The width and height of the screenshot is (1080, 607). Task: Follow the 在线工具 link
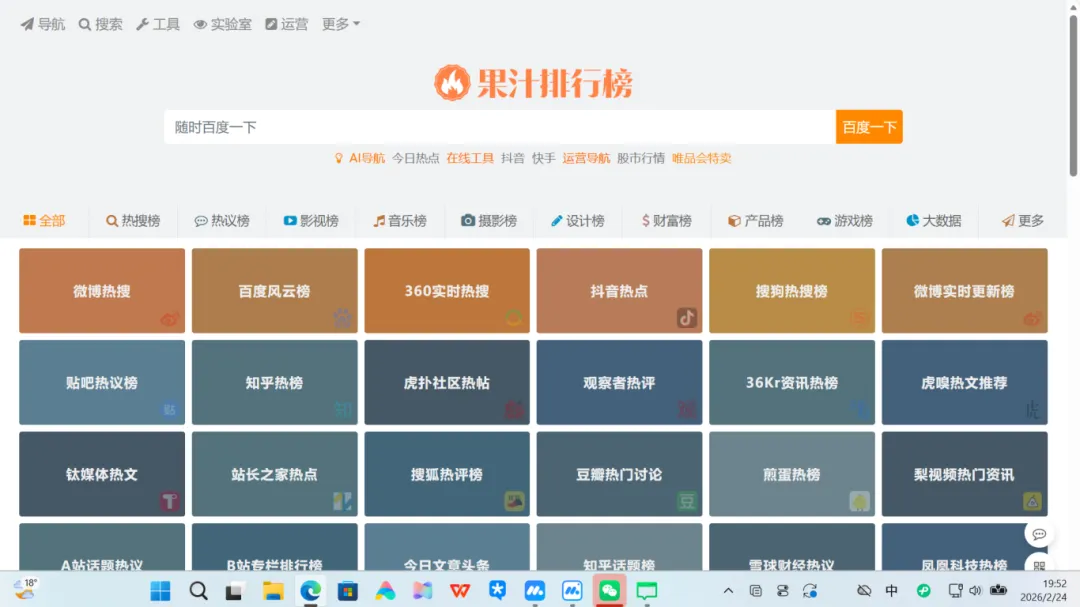(470, 158)
